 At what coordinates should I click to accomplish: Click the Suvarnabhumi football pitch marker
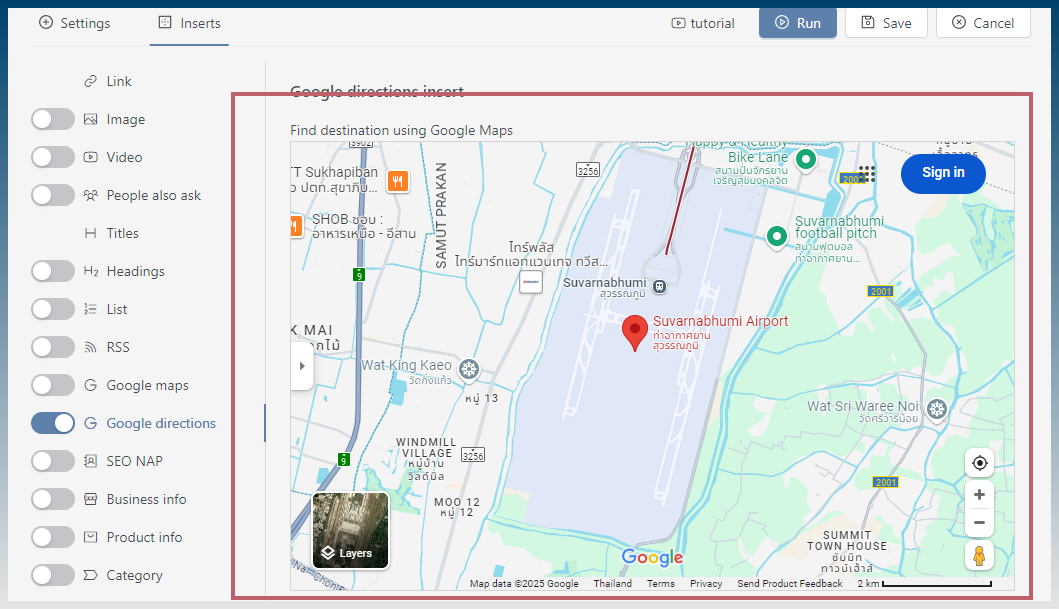(777, 237)
